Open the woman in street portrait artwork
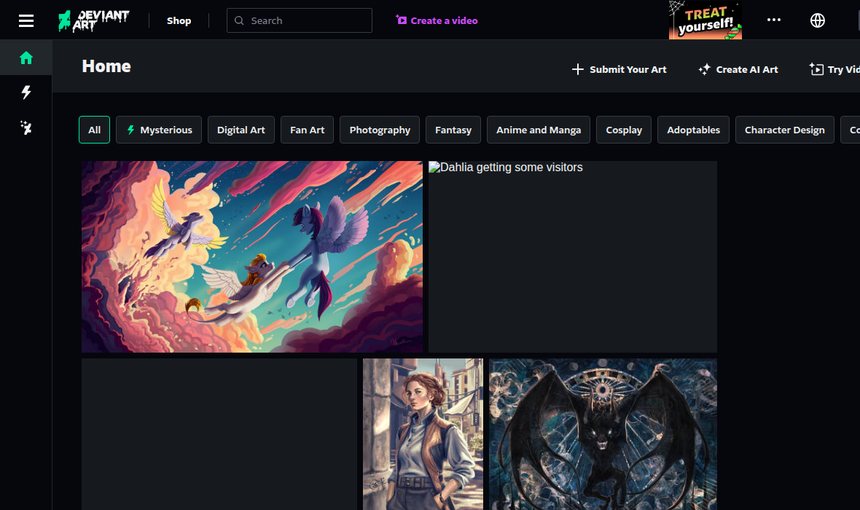This screenshot has height=510, width=860. [423, 434]
